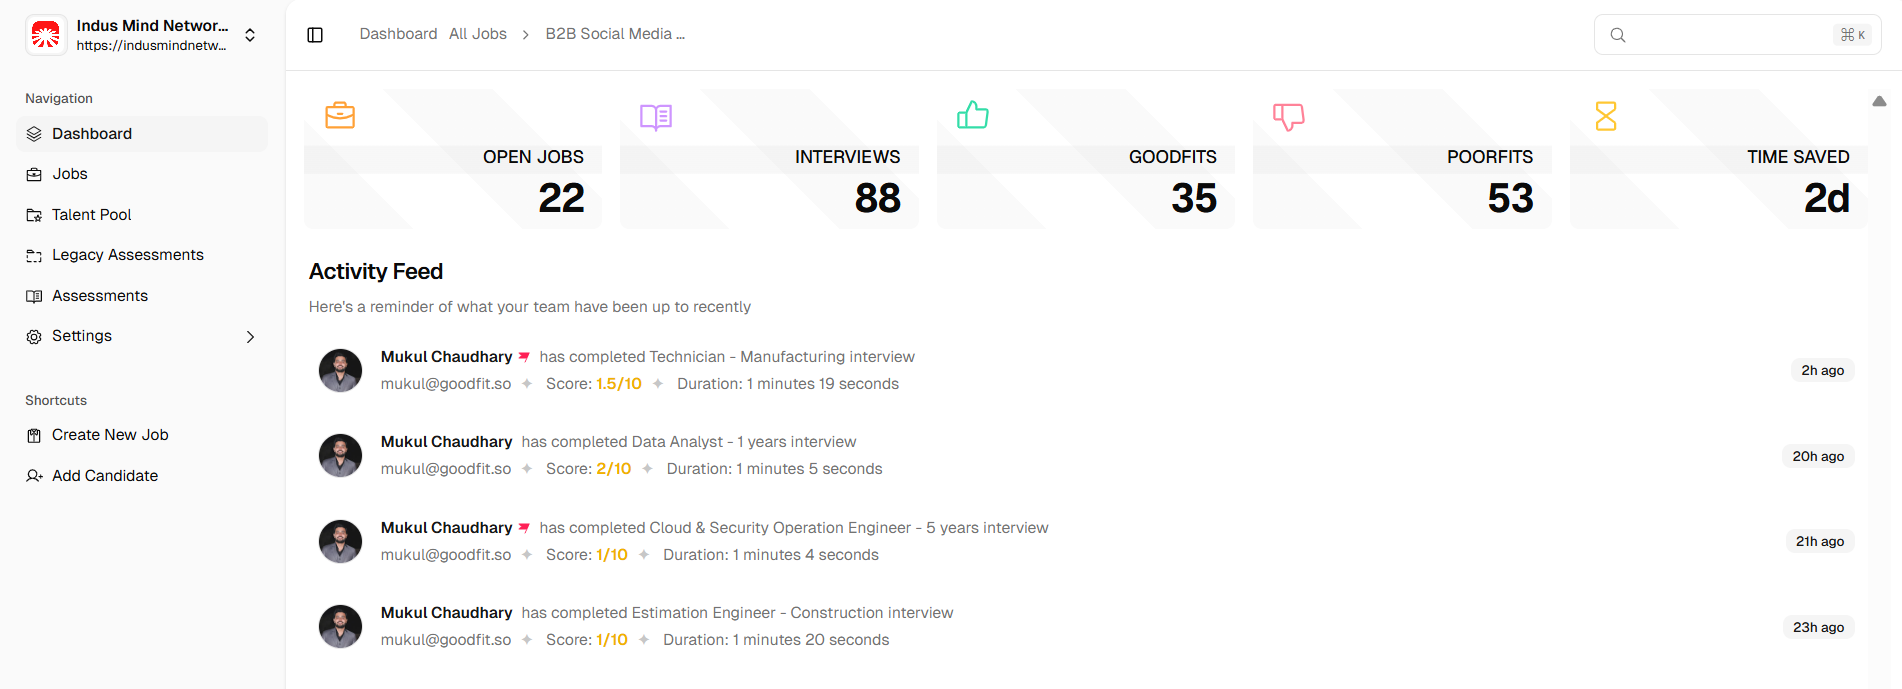Click the briefcase icon above Open Jobs
Image resolution: width=1902 pixels, height=689 pixels.
click(340, 116)
